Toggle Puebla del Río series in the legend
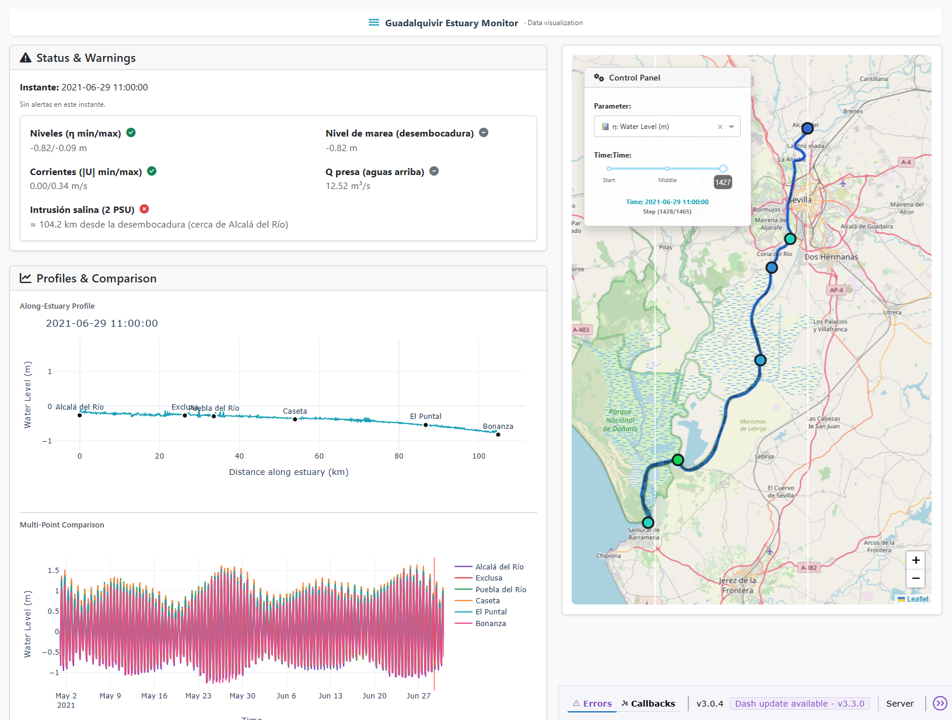Screen dimensions: 952x720 click(491, 589)
